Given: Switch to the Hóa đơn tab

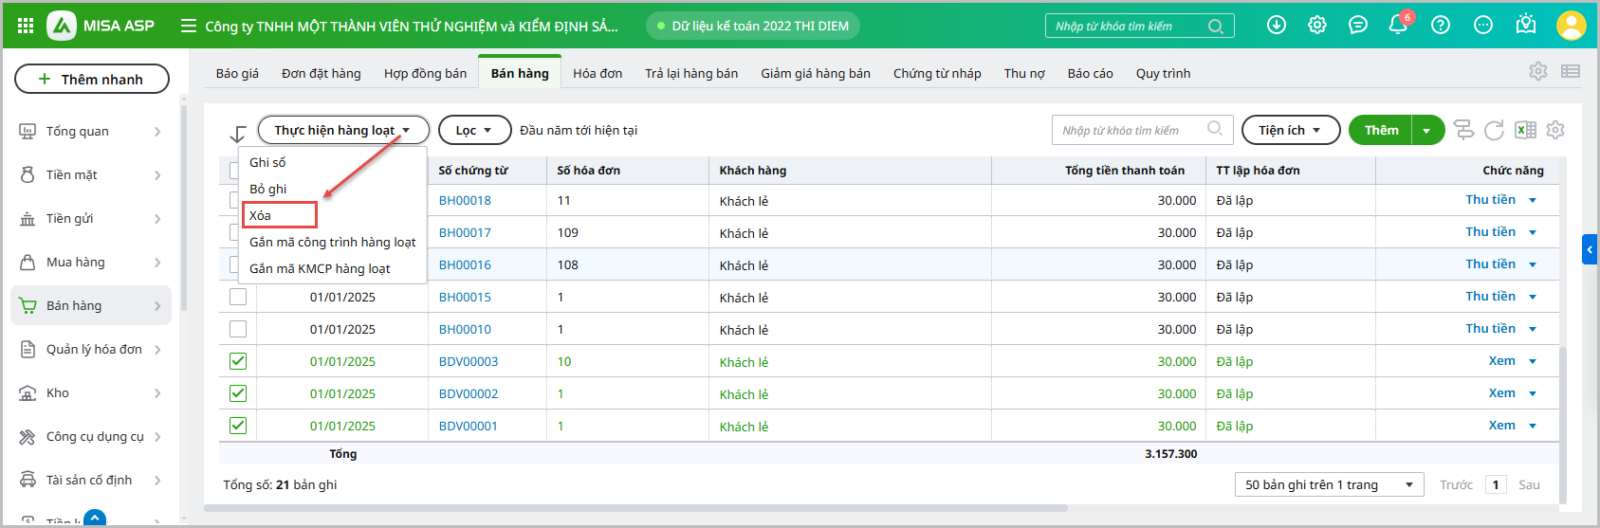Looking at the screenshot, I should click(597, 73).
